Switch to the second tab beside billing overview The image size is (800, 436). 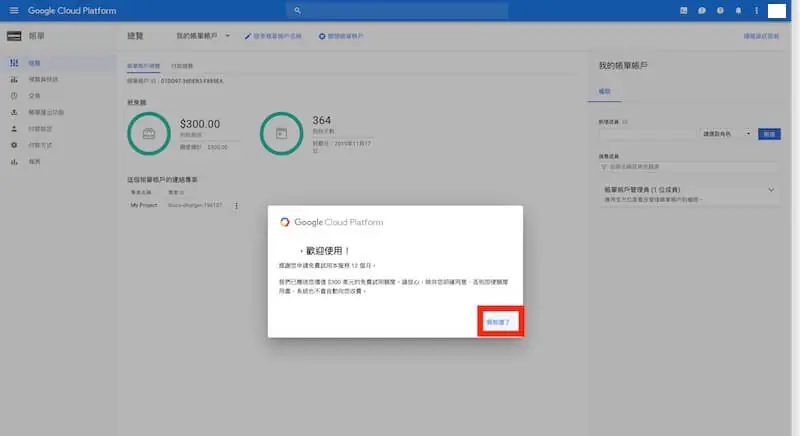(182, 66)
